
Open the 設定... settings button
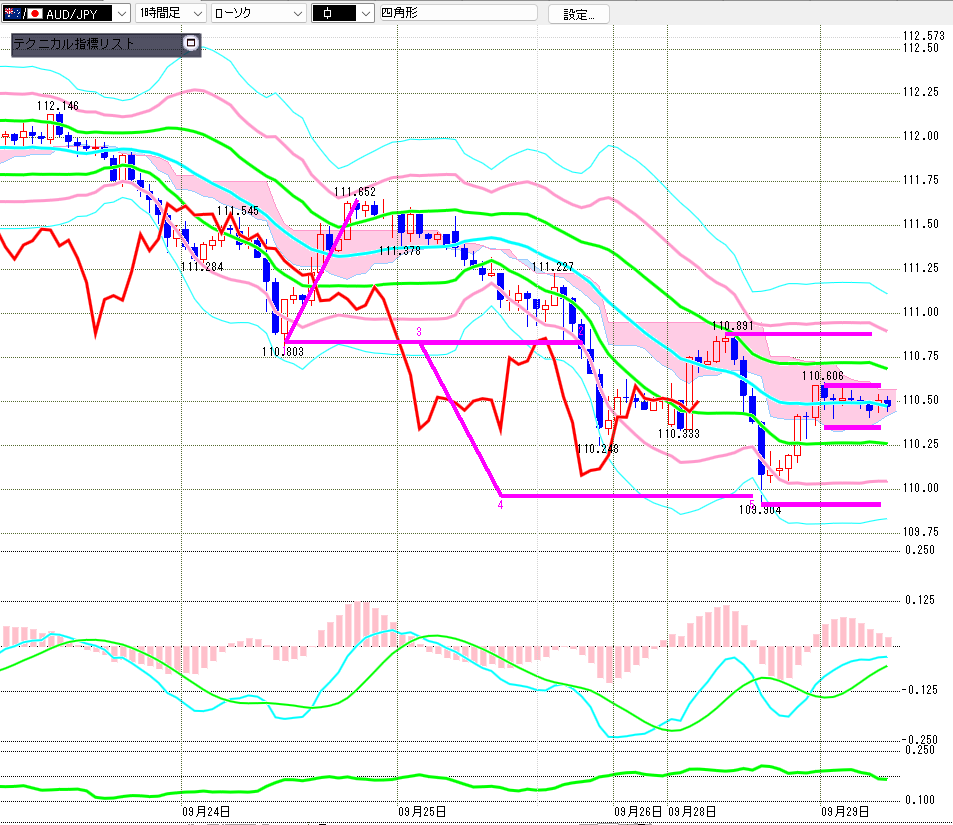coord(579,14)
